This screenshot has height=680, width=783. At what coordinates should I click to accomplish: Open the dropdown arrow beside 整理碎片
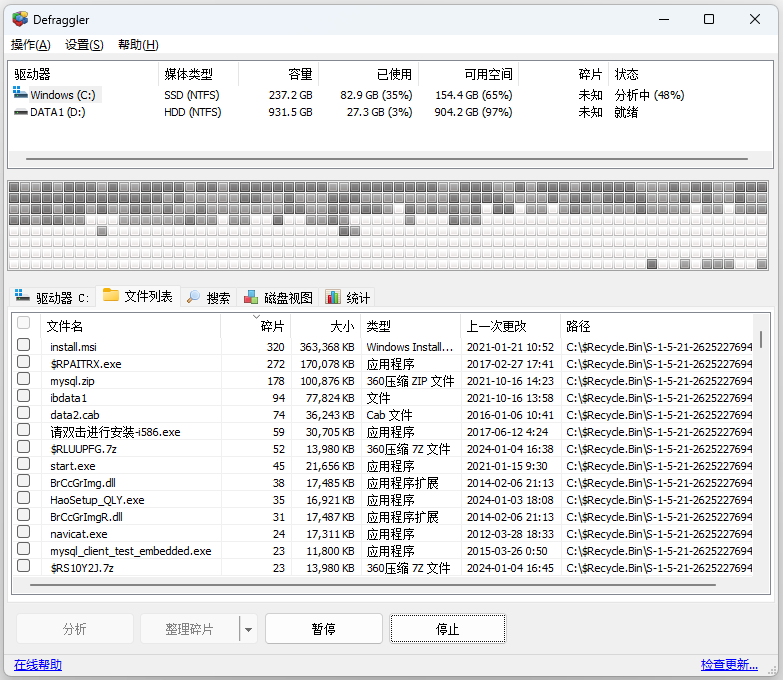click(248, 630)
